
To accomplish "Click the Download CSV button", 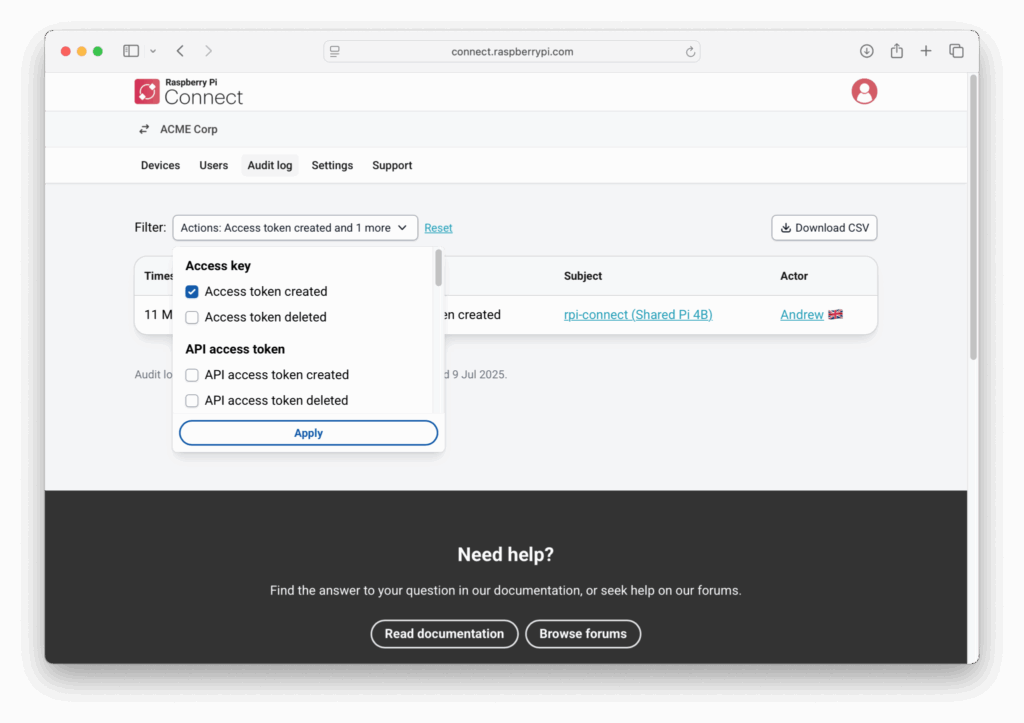I will pos(824,228).
